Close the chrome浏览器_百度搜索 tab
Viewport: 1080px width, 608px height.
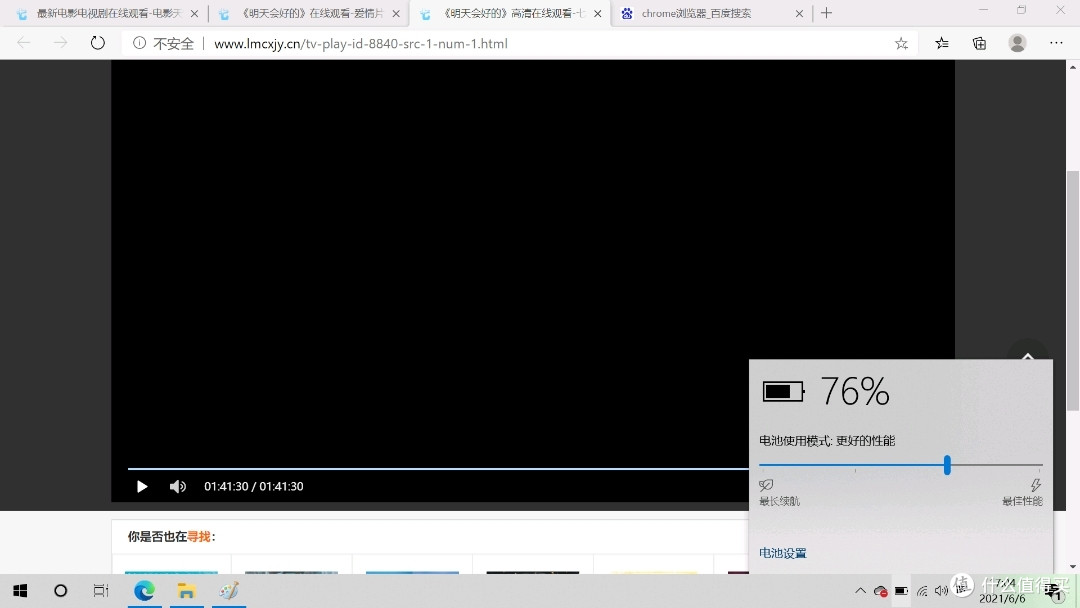click(799, 13)
